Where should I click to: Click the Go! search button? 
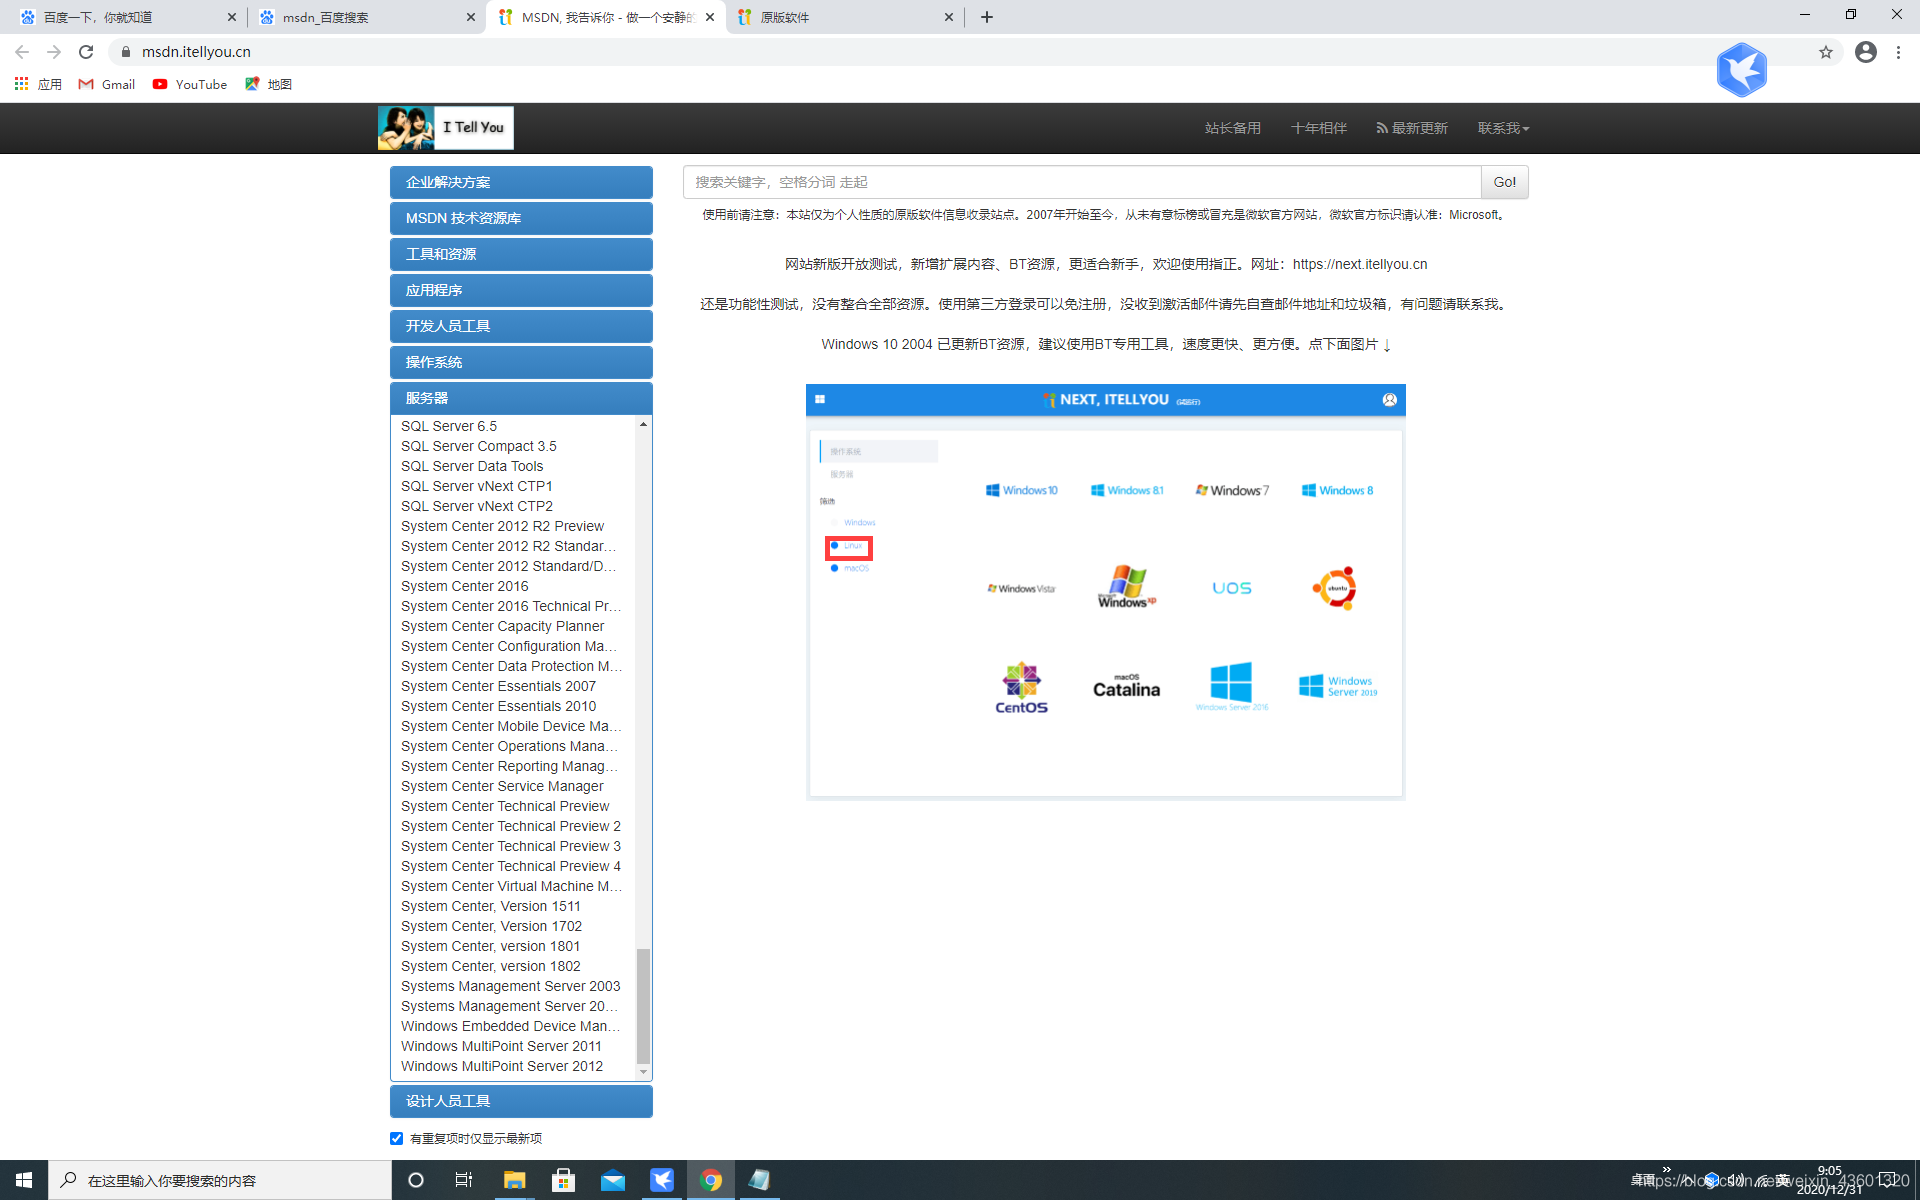(x=1504, y=182)
